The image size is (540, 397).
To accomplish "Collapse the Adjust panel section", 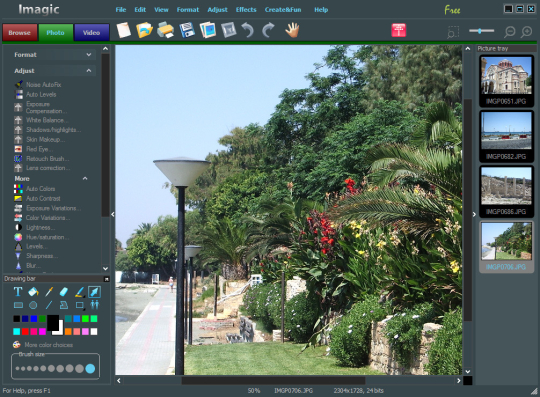I will 89,70.
